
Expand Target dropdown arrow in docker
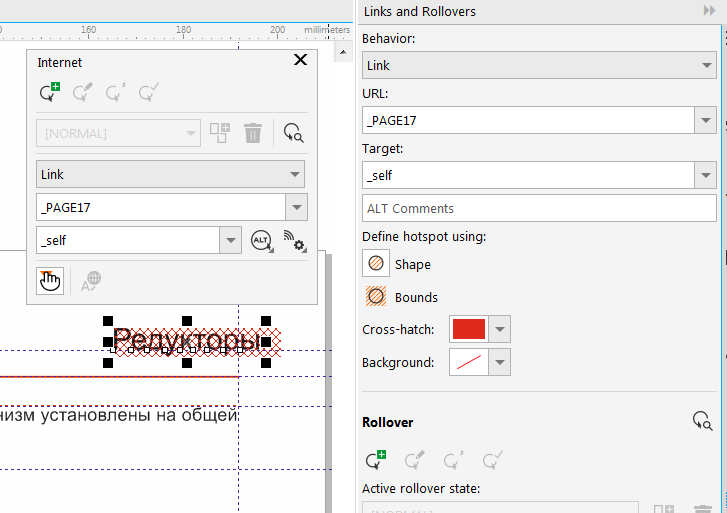706,175
